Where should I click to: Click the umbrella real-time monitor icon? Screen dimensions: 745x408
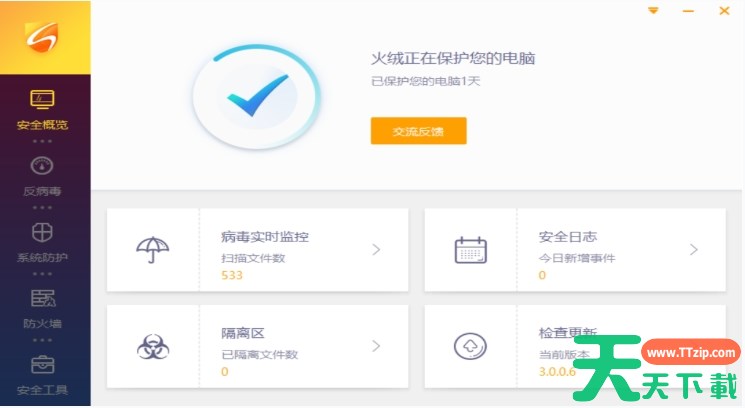pos(153,249)
